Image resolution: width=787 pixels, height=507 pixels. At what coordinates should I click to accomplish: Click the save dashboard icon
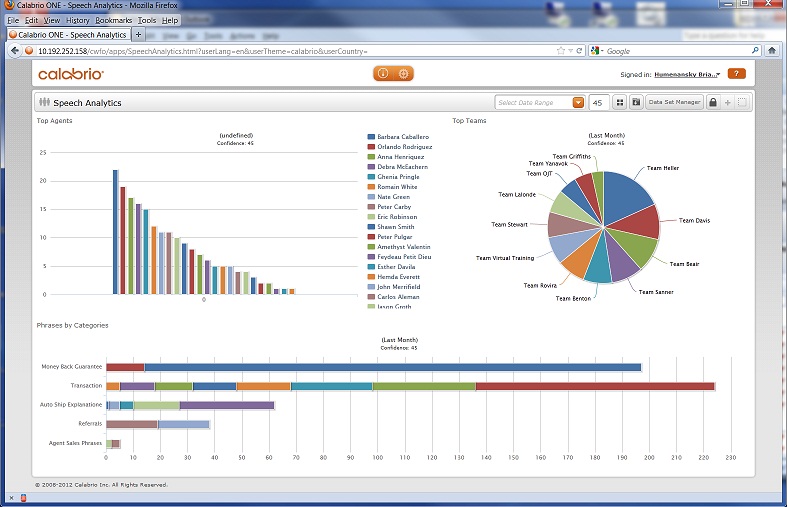coord(636,102)
